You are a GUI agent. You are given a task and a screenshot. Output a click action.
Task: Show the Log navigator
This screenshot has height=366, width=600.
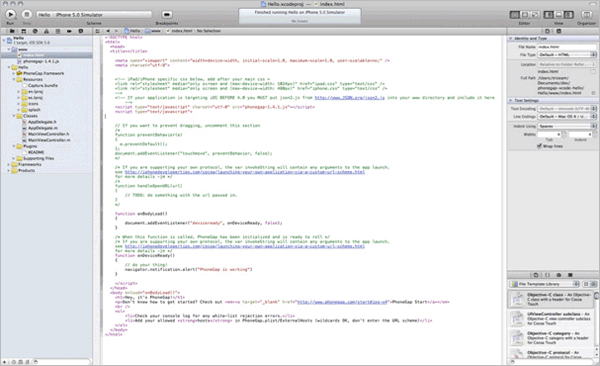(81, 31)
